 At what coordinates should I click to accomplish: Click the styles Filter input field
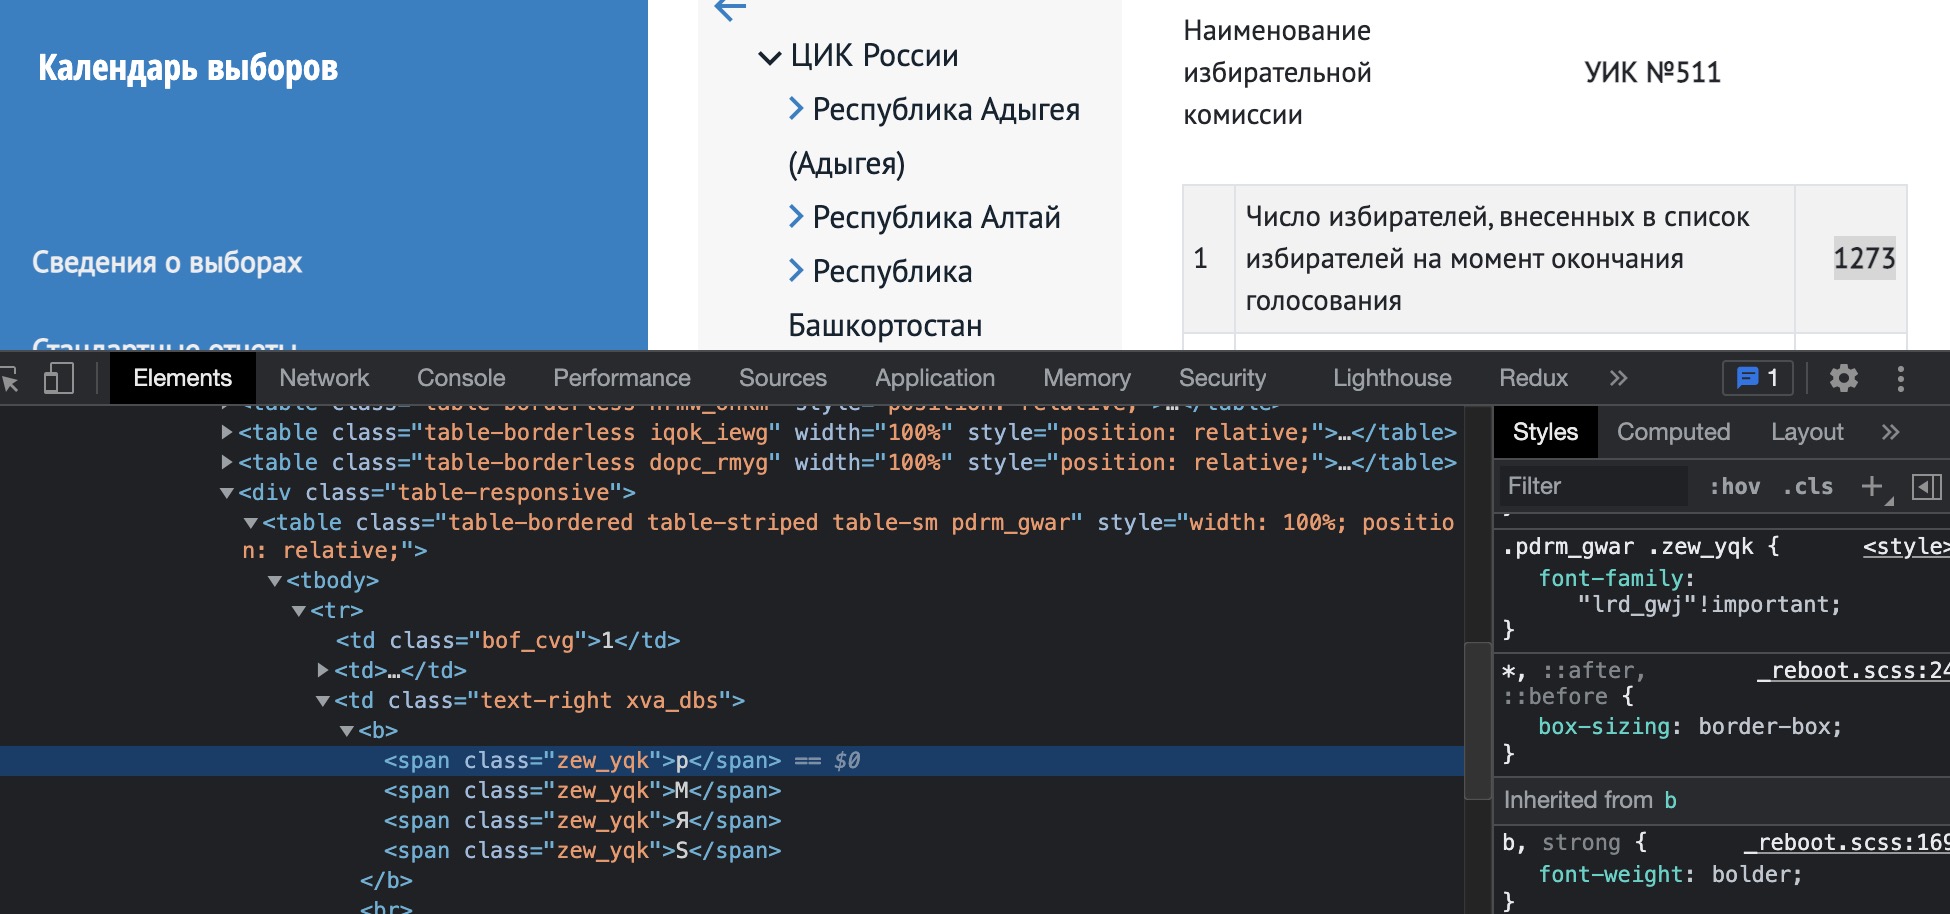click(x=1590, y=486)
